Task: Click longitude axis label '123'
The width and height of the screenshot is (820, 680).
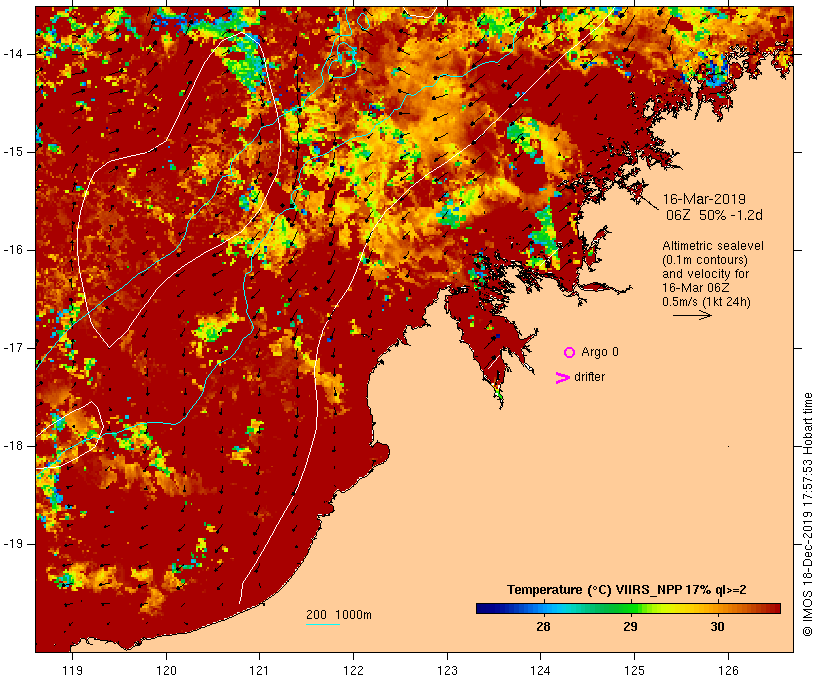Action: click(x=447, y=670)
